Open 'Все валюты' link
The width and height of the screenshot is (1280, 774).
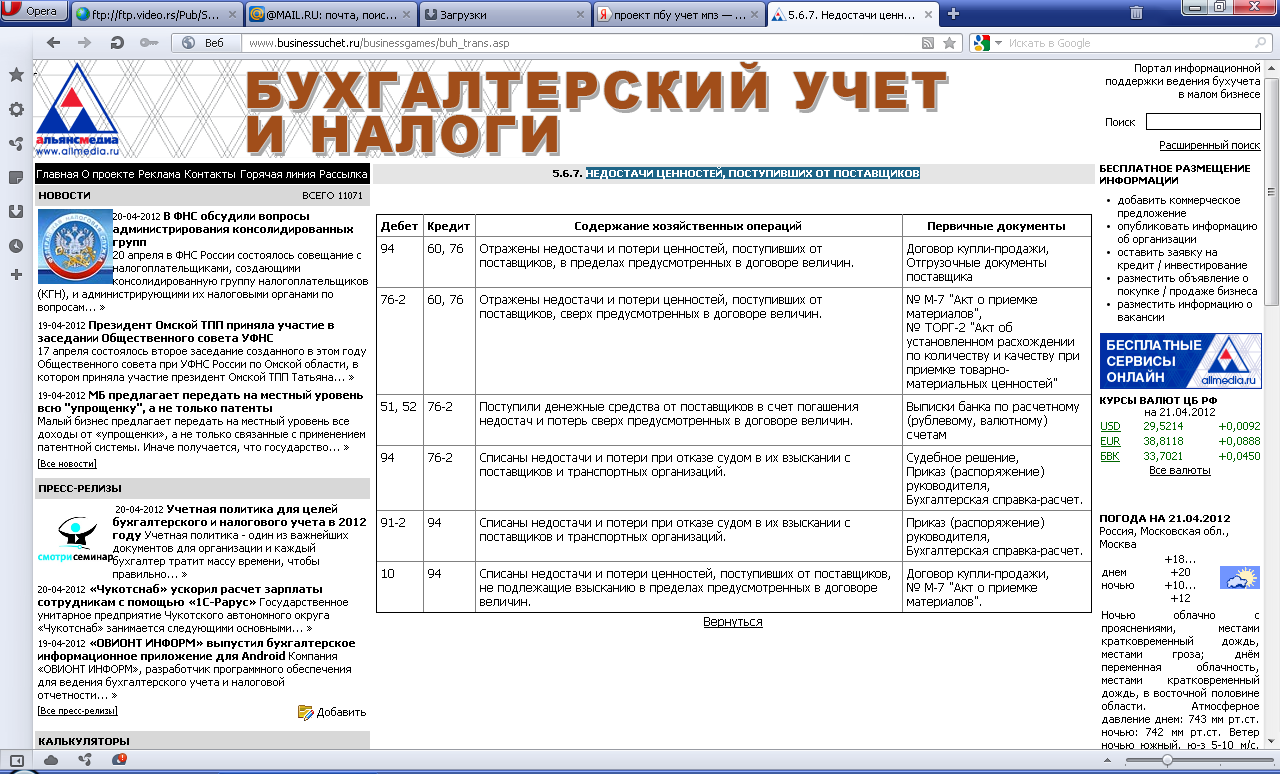1180,470
